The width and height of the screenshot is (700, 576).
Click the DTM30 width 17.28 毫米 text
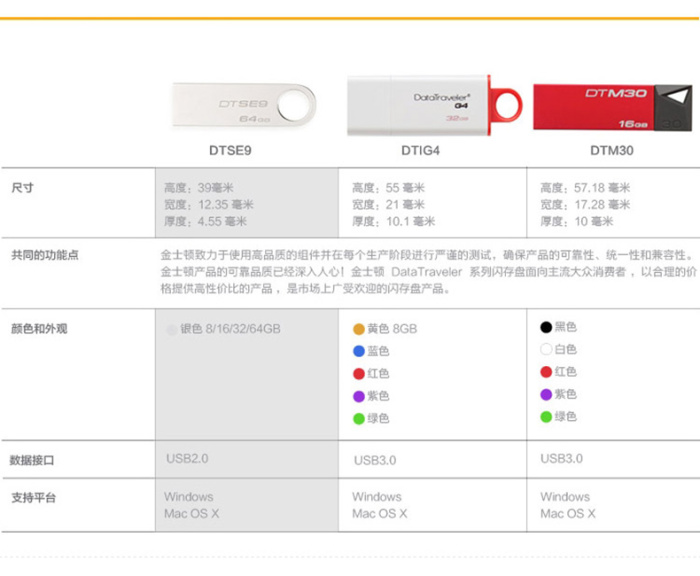point(585,205)
